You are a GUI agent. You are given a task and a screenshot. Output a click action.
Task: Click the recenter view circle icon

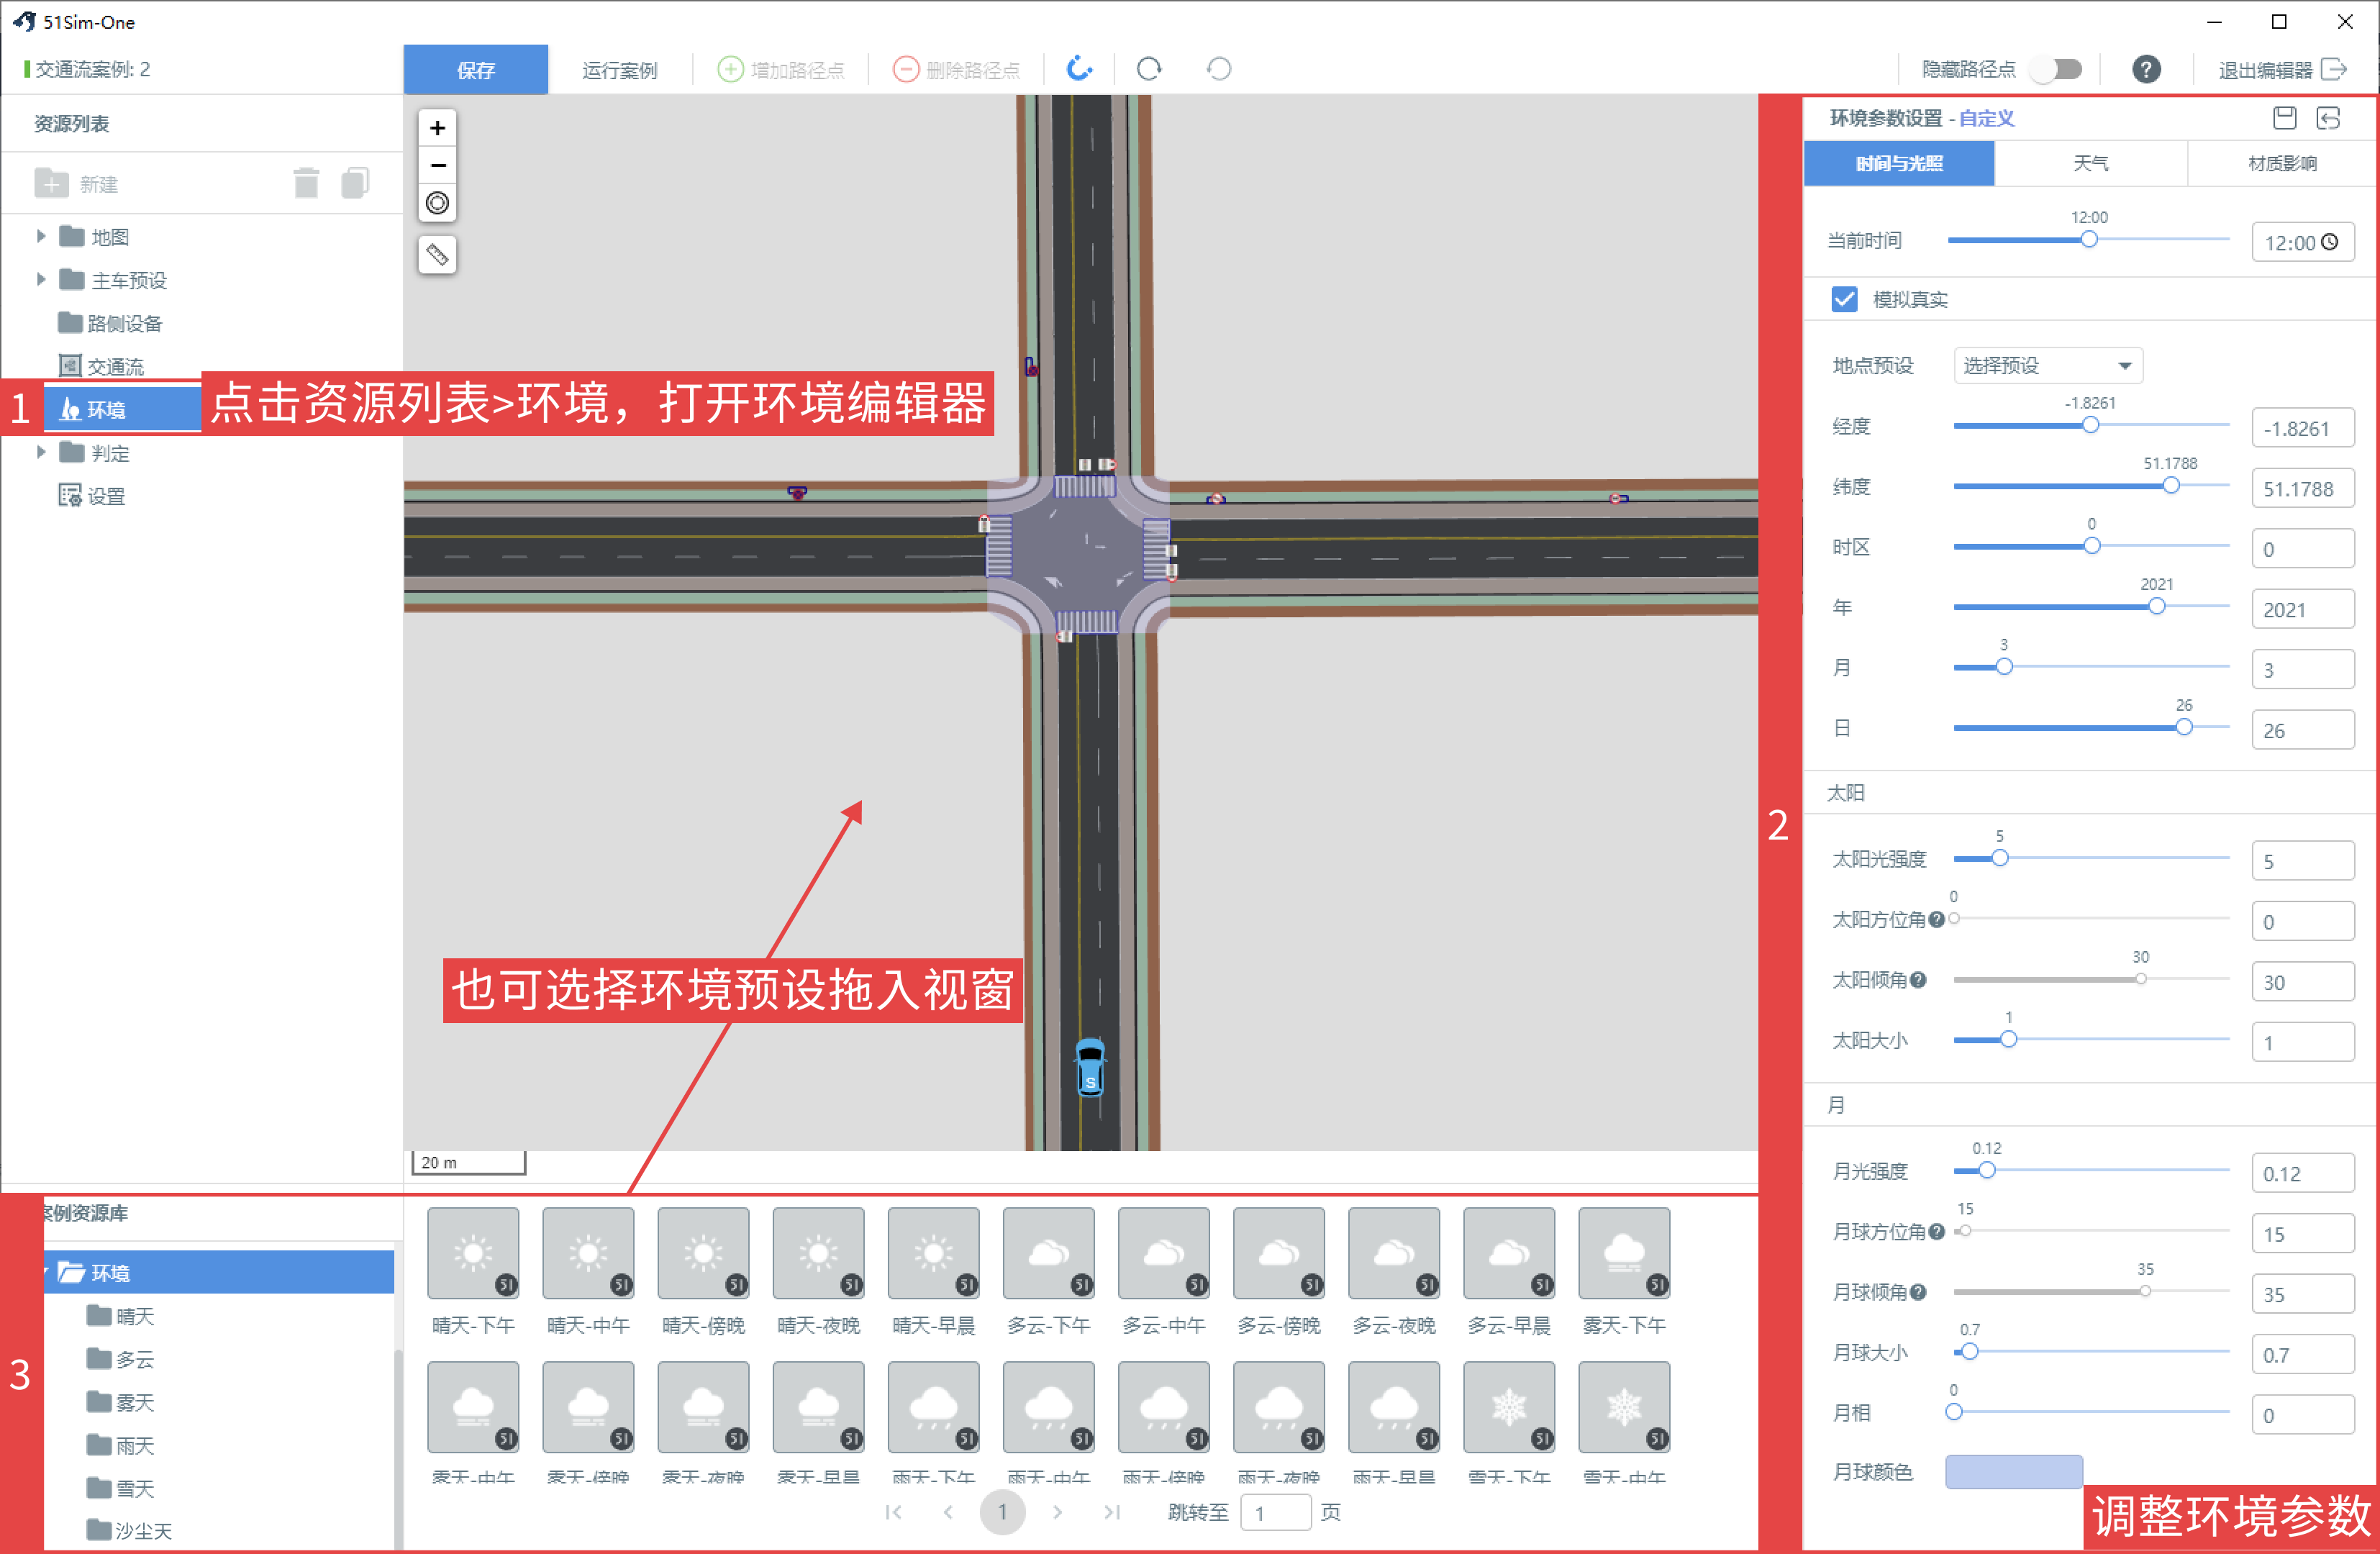[x=437, y=203]
